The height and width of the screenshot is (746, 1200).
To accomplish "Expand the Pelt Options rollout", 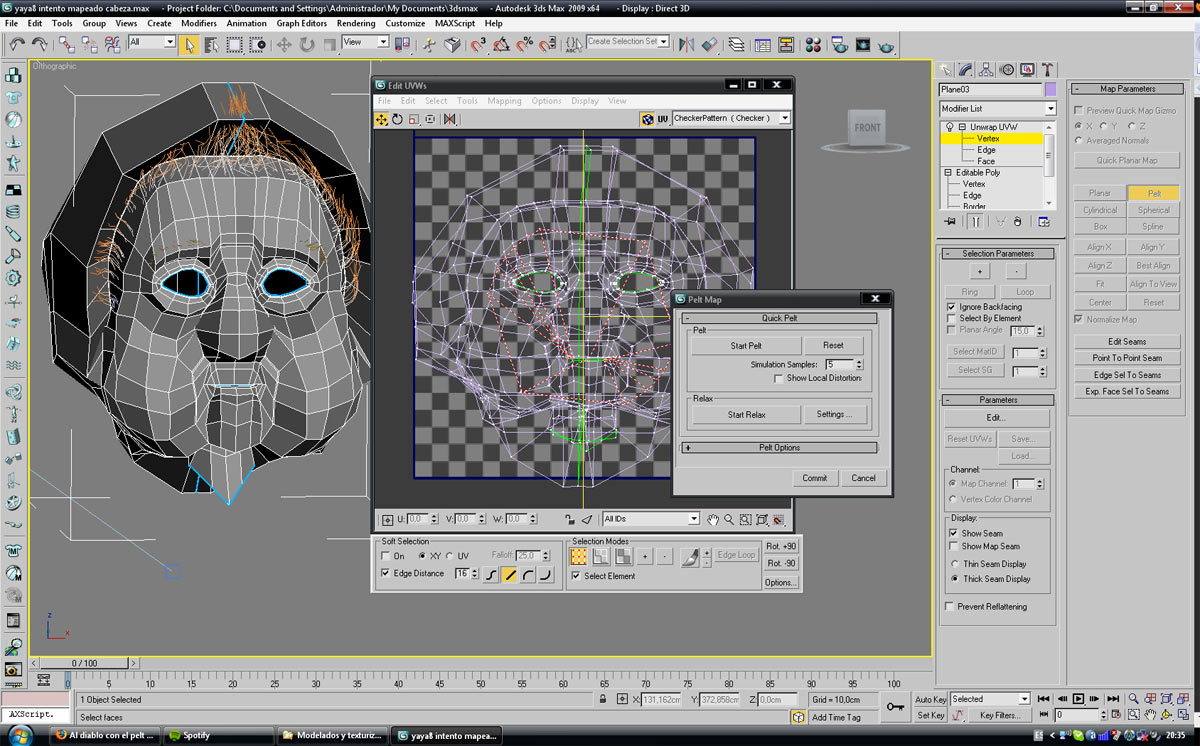I will [x=780, y=447].
